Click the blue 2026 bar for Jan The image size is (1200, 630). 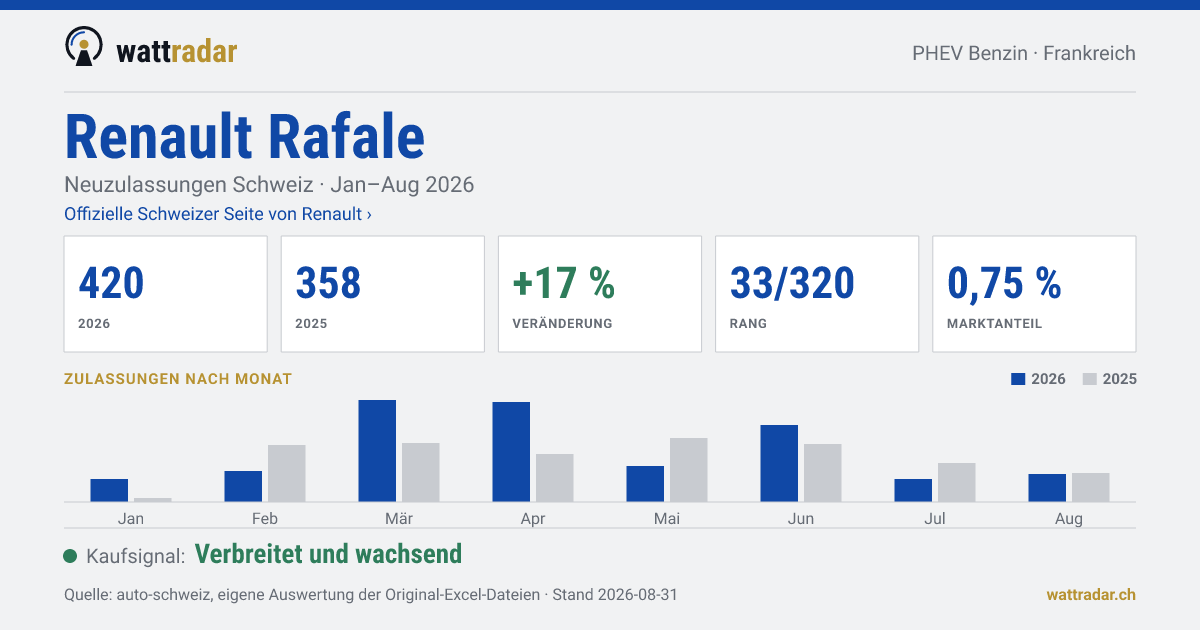(x=109, y=490)
